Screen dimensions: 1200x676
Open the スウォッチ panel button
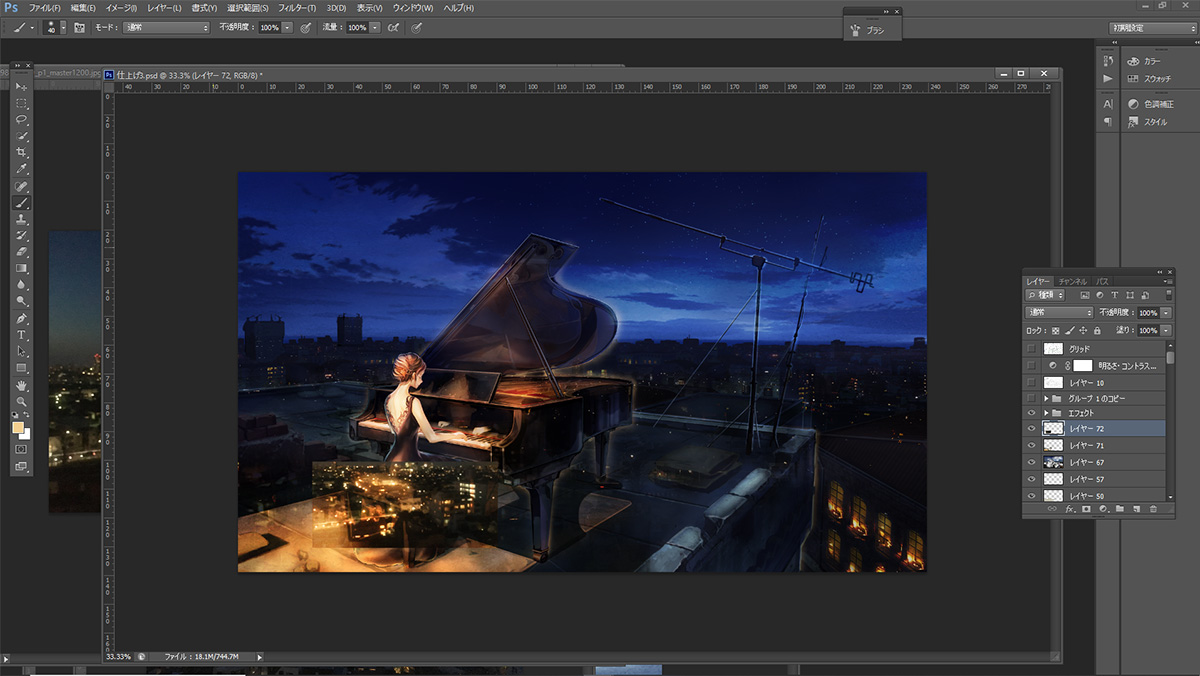coord(1150,78)
